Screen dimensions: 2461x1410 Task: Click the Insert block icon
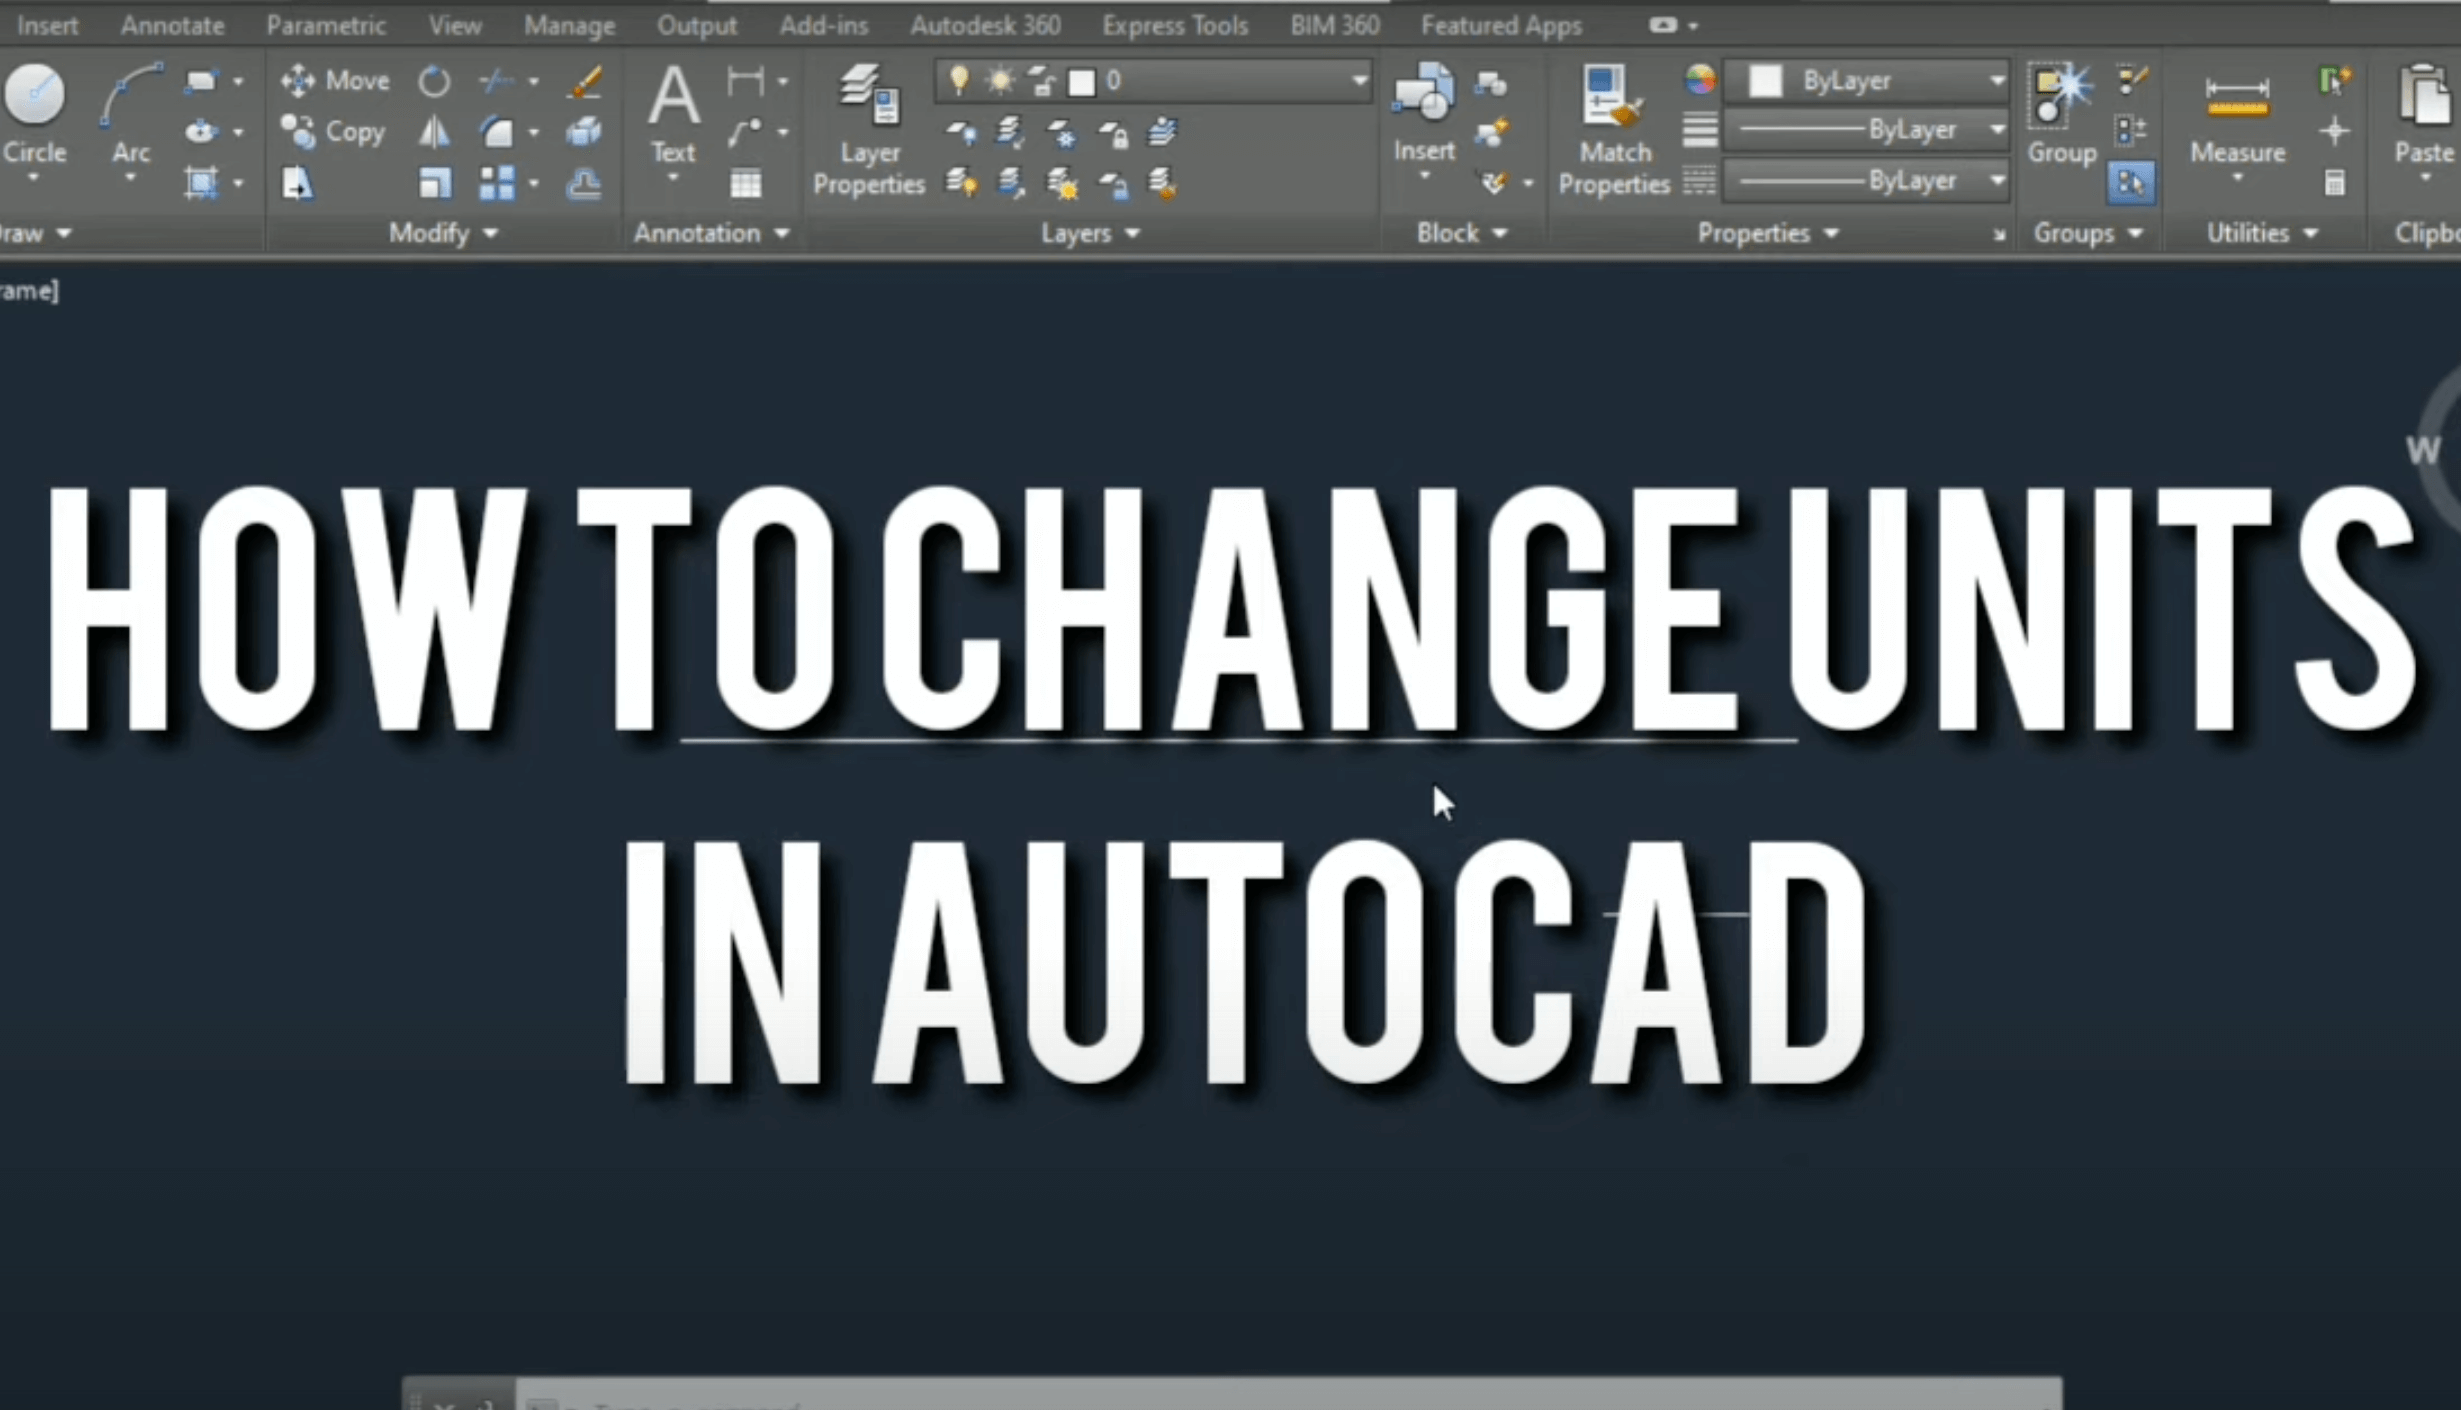(x=1423, y=93)
